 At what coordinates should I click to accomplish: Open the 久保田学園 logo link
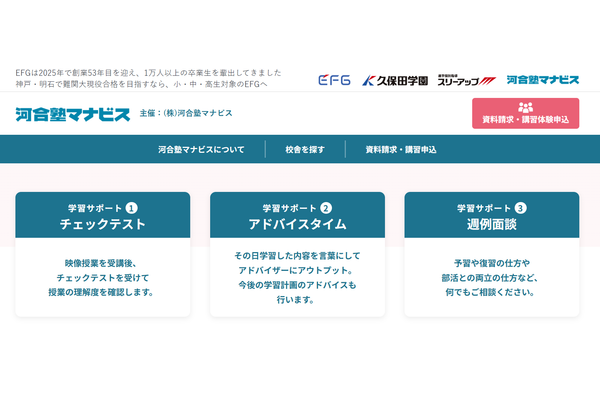coord(395,80)
